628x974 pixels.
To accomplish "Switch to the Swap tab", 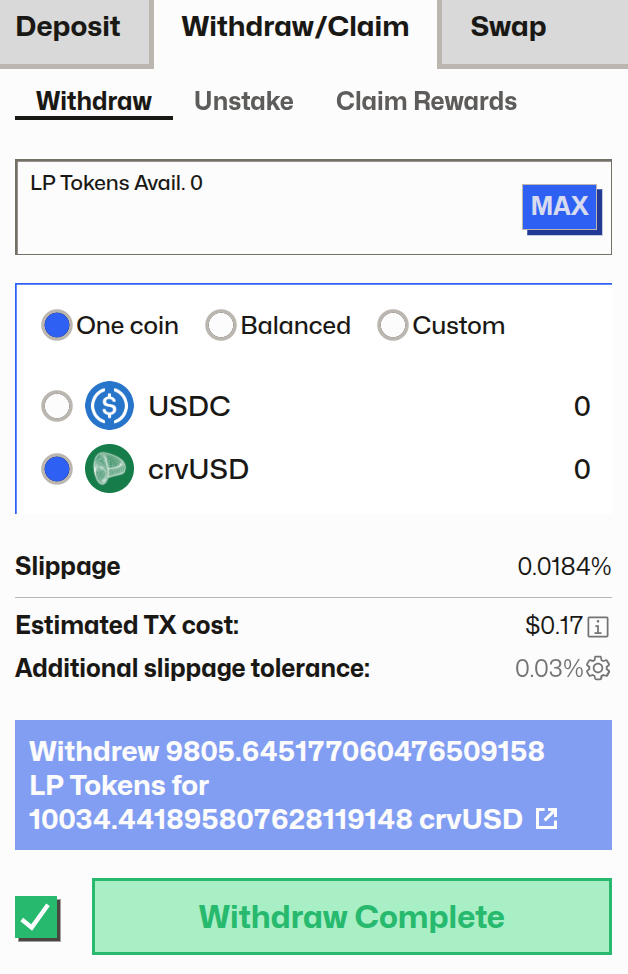I will (506, 28).
